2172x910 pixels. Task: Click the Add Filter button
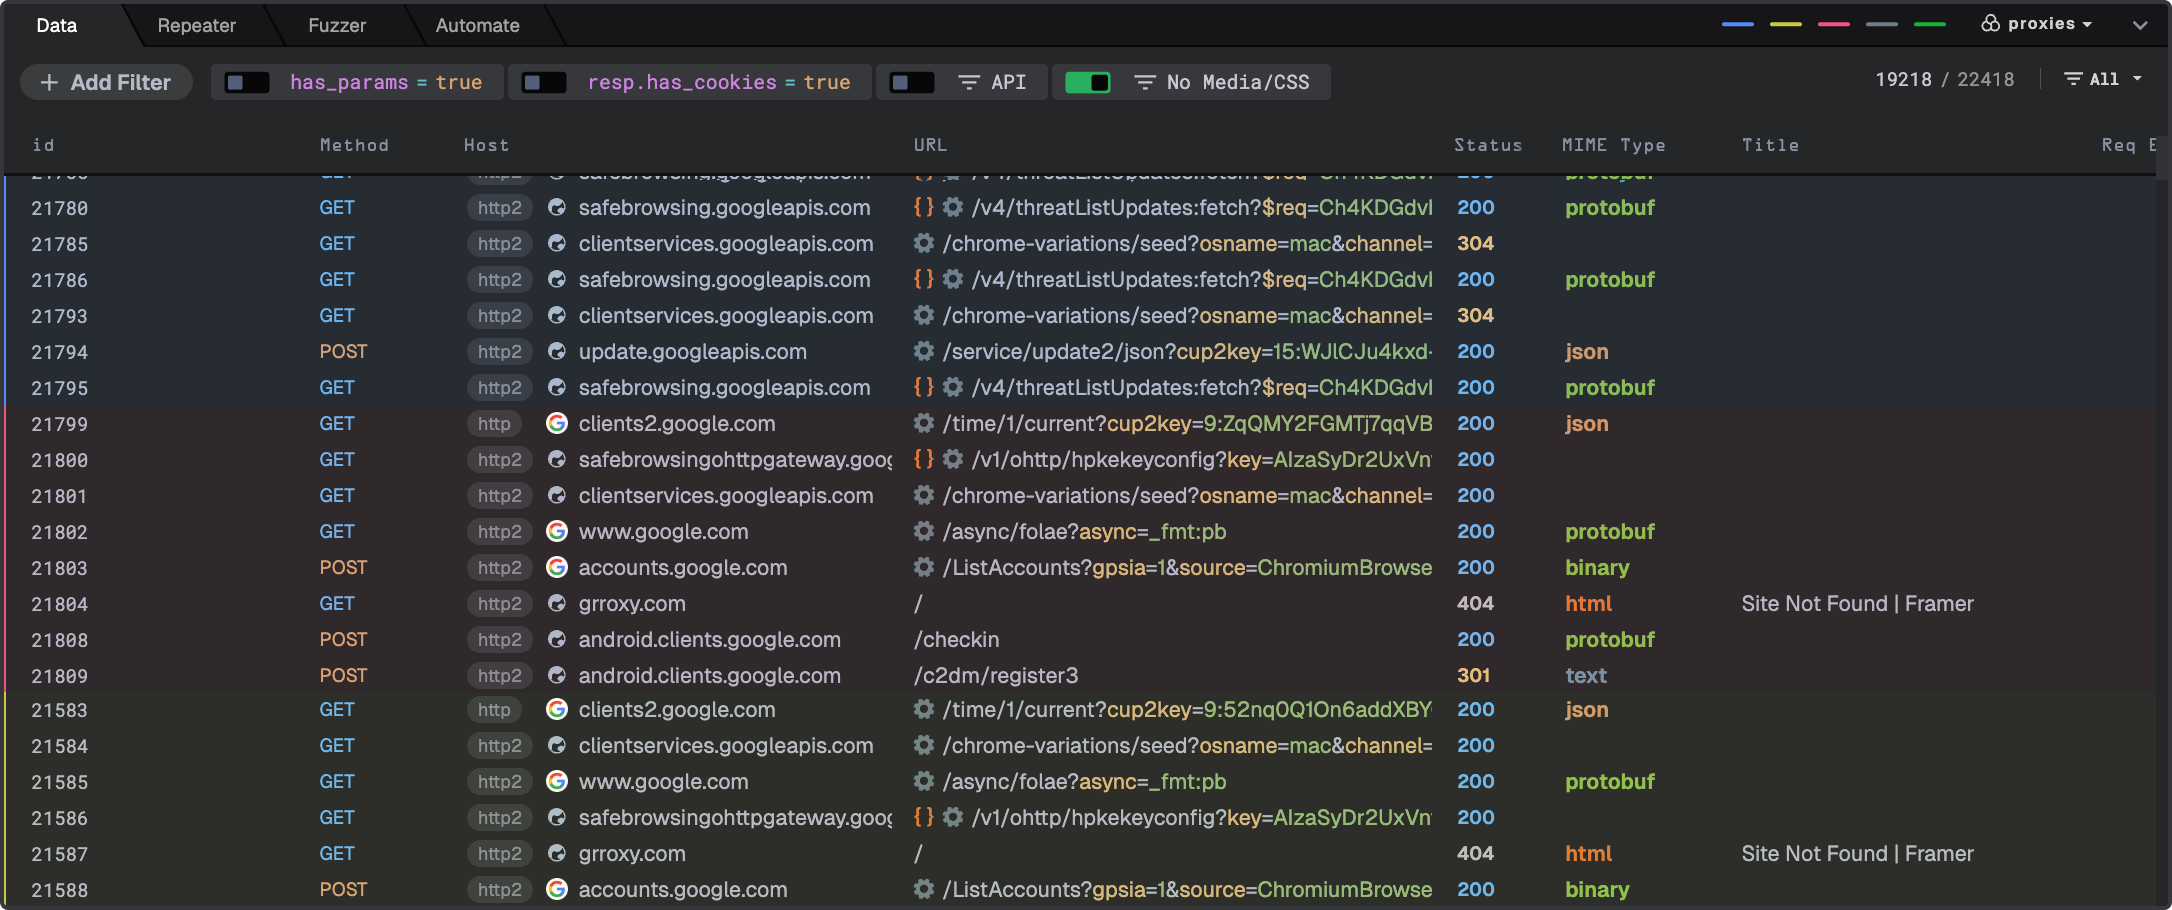(x=106, y=82)
